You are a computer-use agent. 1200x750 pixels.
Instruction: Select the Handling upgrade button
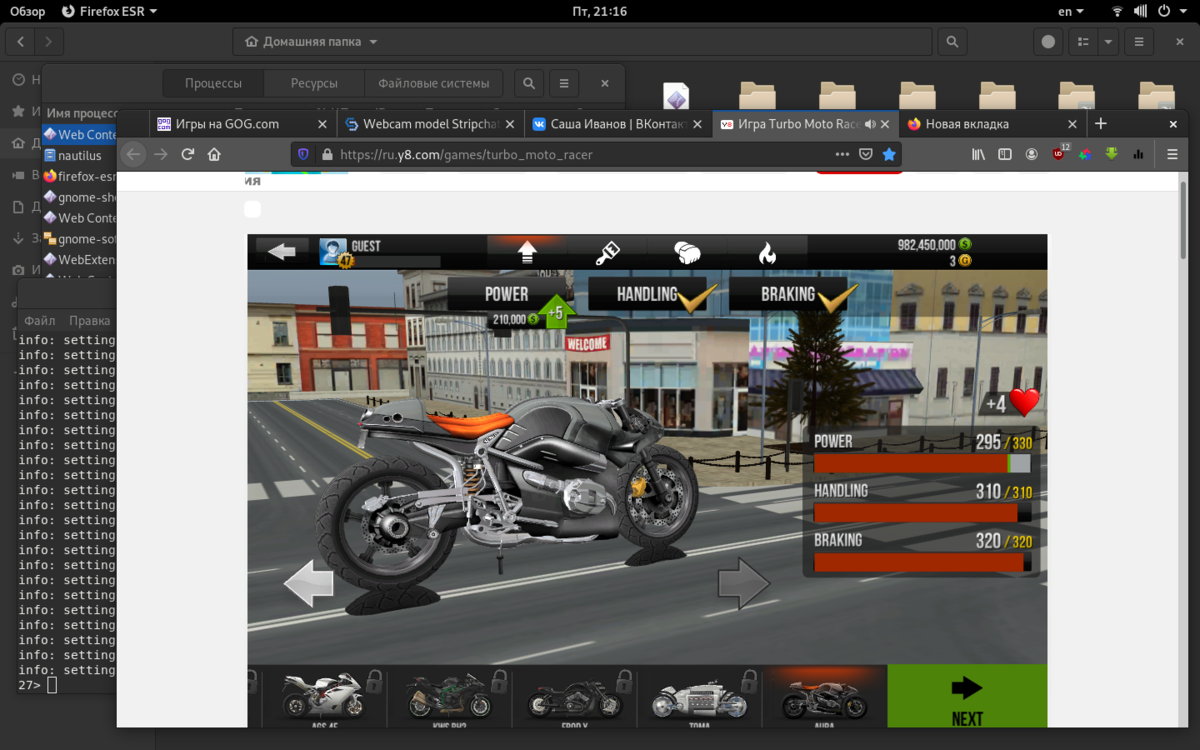[648, 294]
